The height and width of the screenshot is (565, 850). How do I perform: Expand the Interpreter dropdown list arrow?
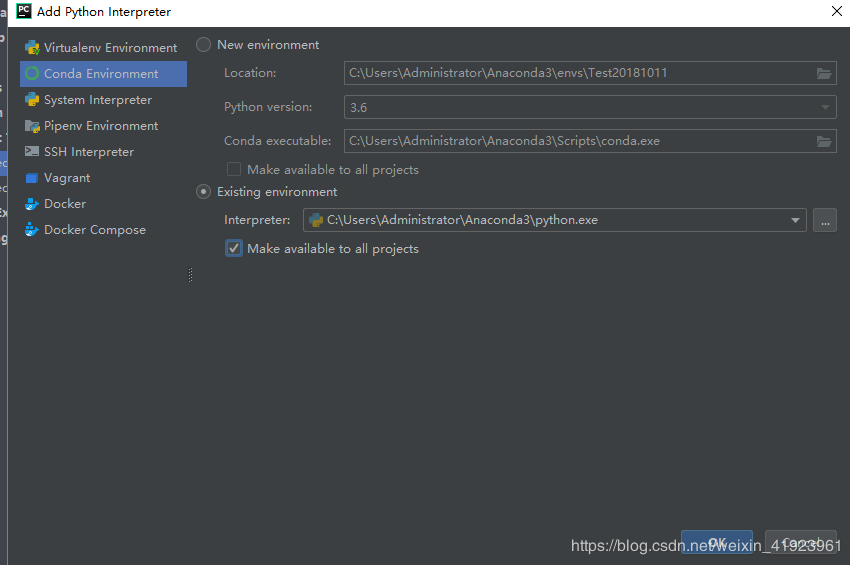click(795, 220)
